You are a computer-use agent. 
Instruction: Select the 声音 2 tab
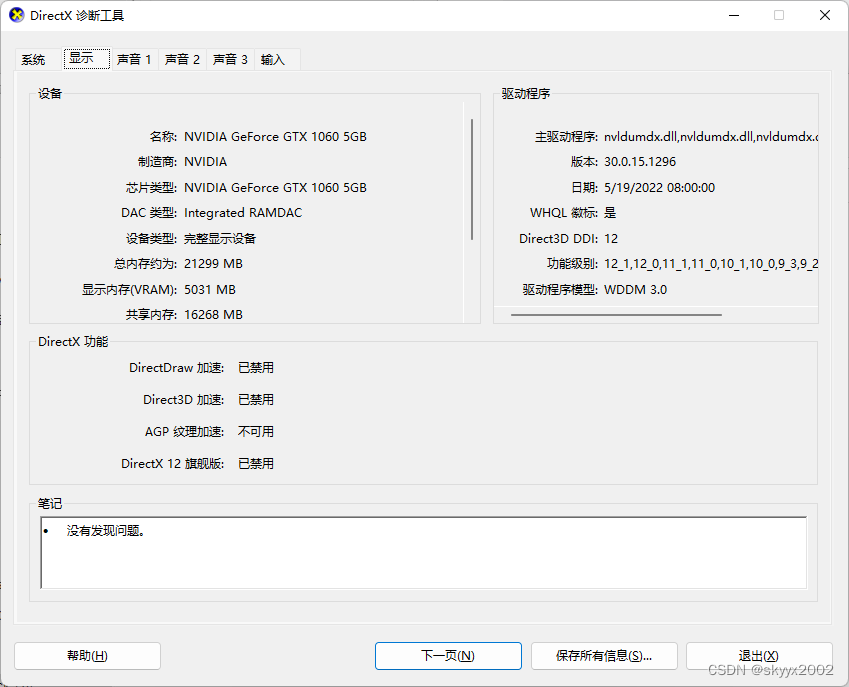click(x=181, y=59)
